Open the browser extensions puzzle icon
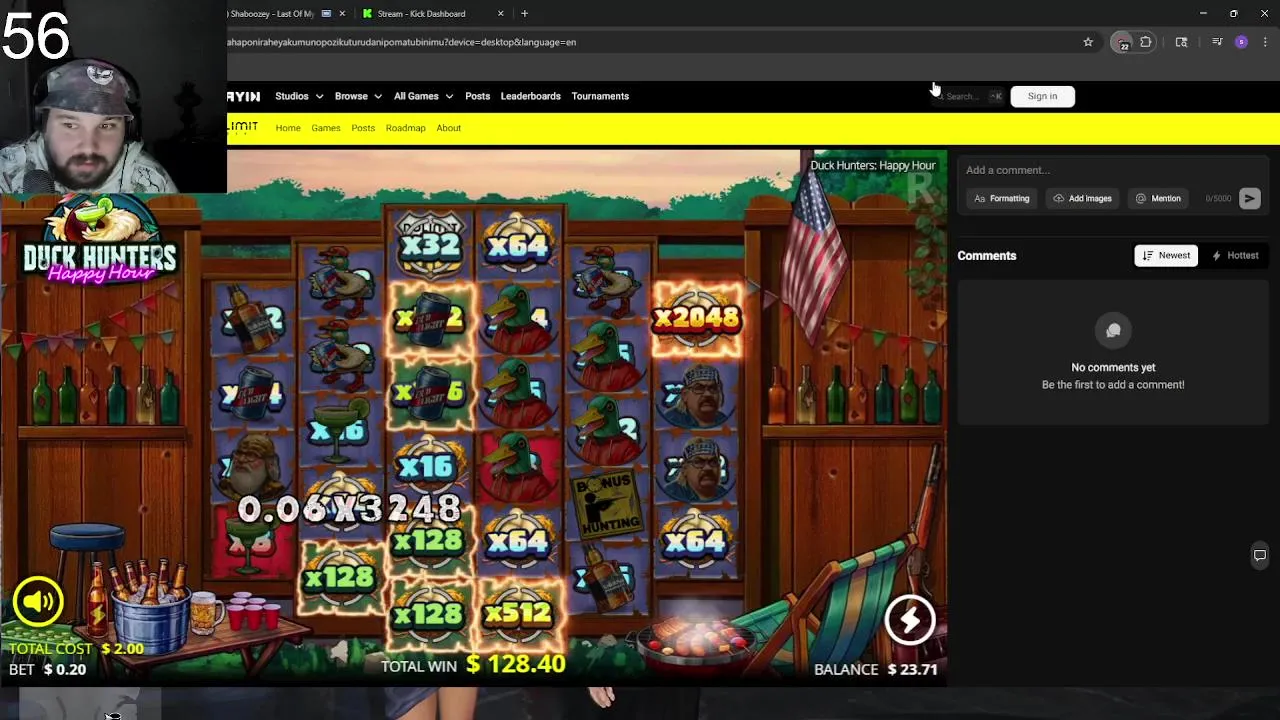 click(x=1146, y=42)
